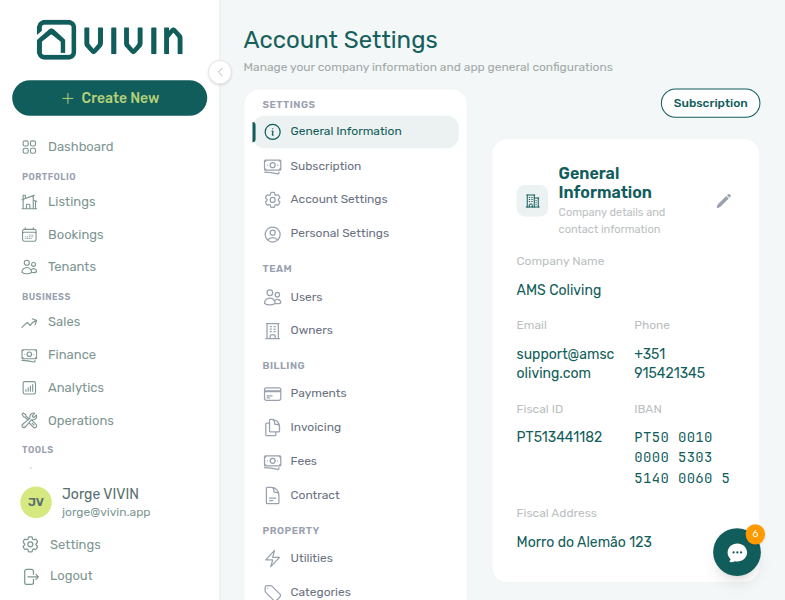Edit General Information with the pencil icon
Screen dimensions: 785x600
(723, 201)
